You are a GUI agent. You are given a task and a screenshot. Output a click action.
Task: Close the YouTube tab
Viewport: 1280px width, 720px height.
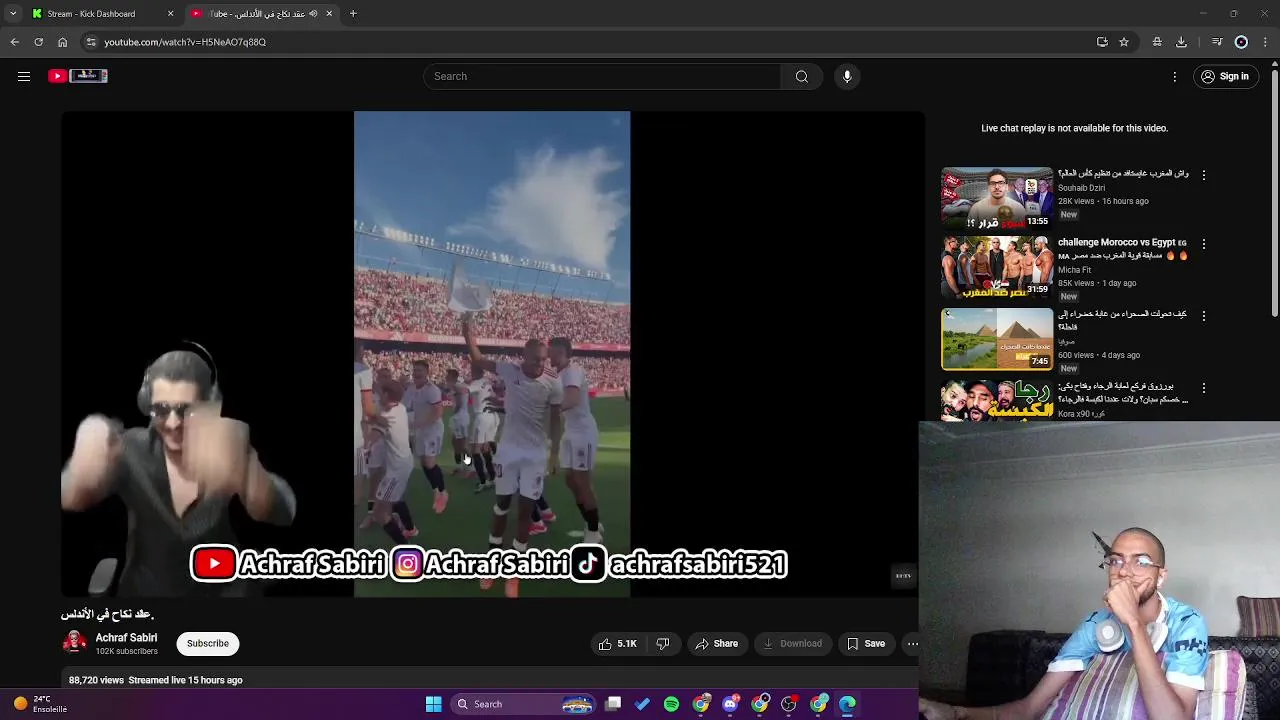329,14
